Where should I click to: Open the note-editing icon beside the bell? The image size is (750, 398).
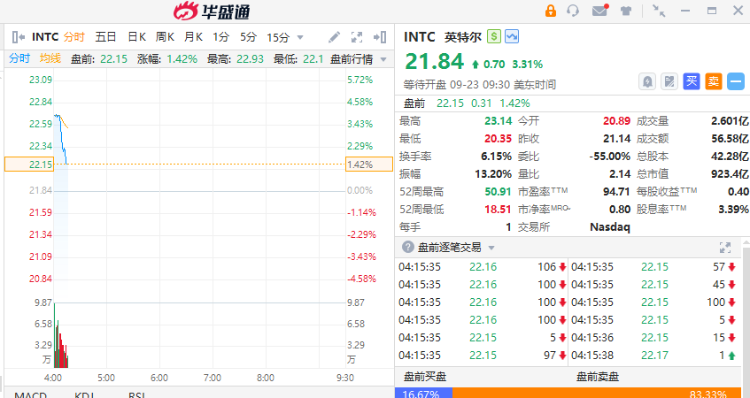point(669,81)
